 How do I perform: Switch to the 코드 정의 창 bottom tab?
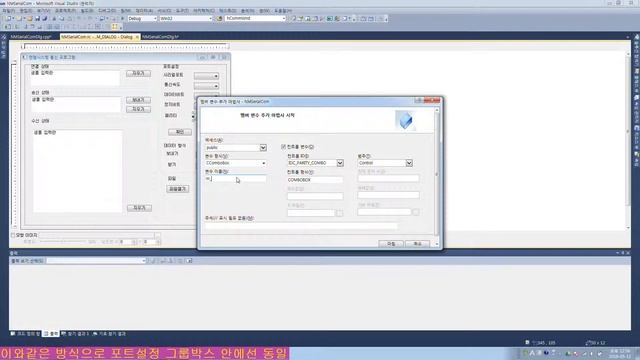click(x=25, y=334)
